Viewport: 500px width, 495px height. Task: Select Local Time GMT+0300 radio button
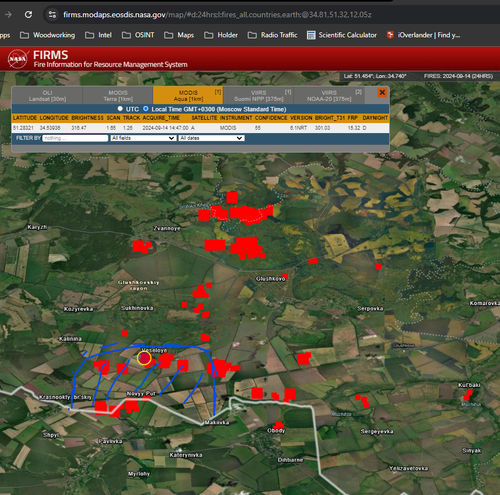[x=146, y=109]
